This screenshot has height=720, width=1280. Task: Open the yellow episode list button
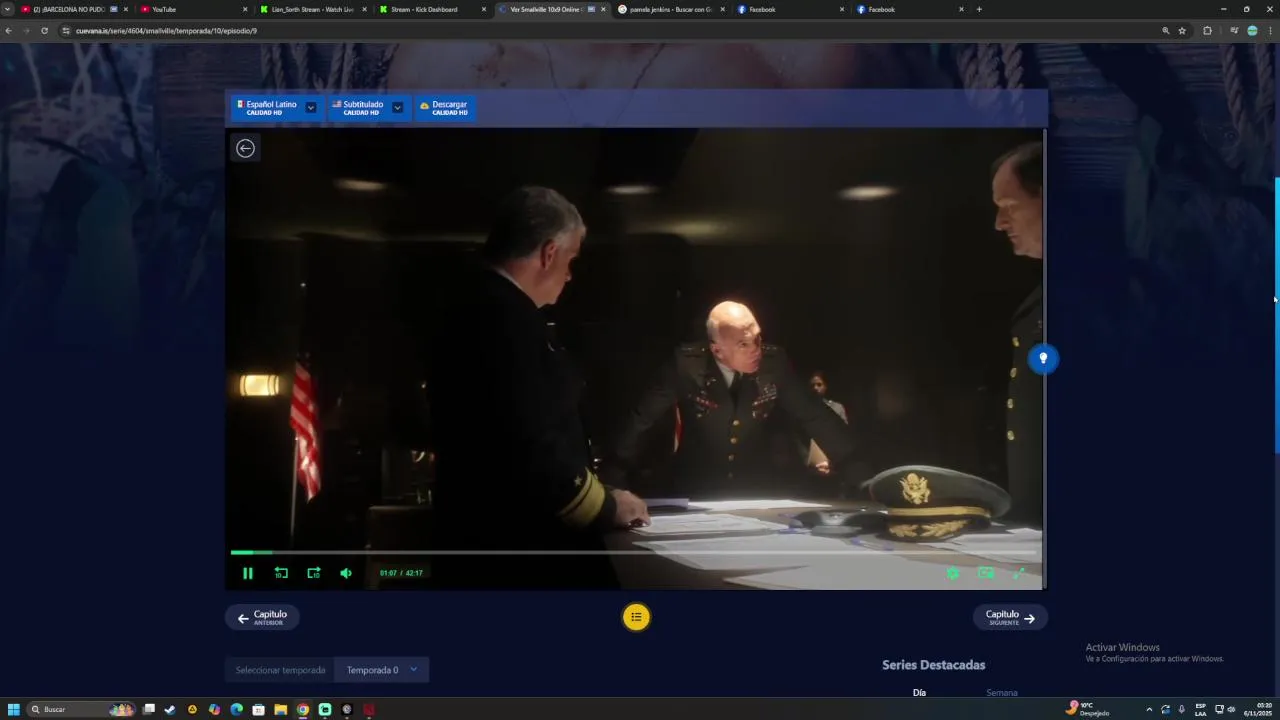(x=636, y=617)
